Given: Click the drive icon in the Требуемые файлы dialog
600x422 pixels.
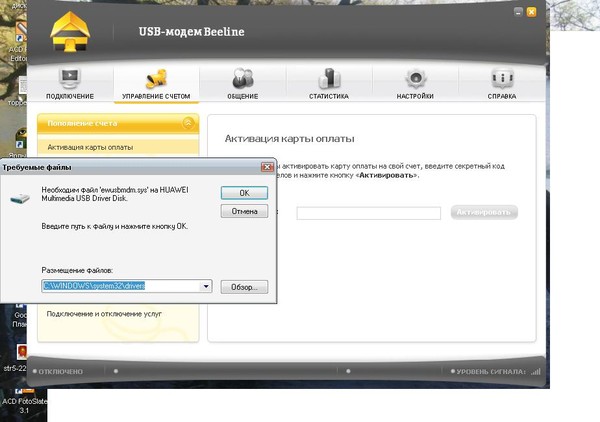Looking at the screenshot, I should [x=20, y=198].
